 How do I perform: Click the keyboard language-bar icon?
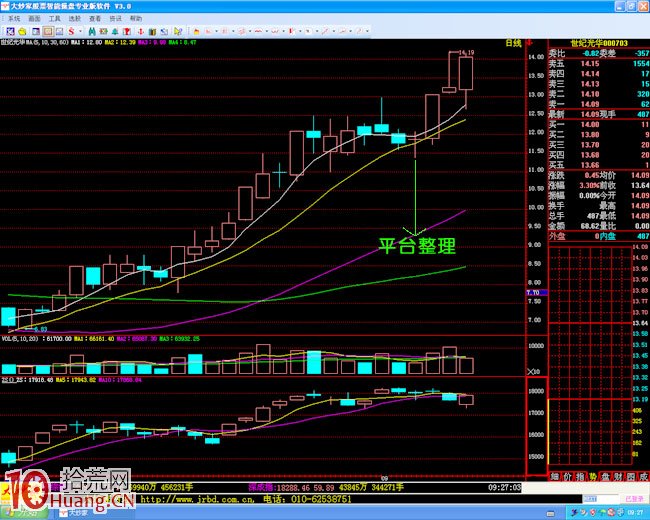[550, 513]
